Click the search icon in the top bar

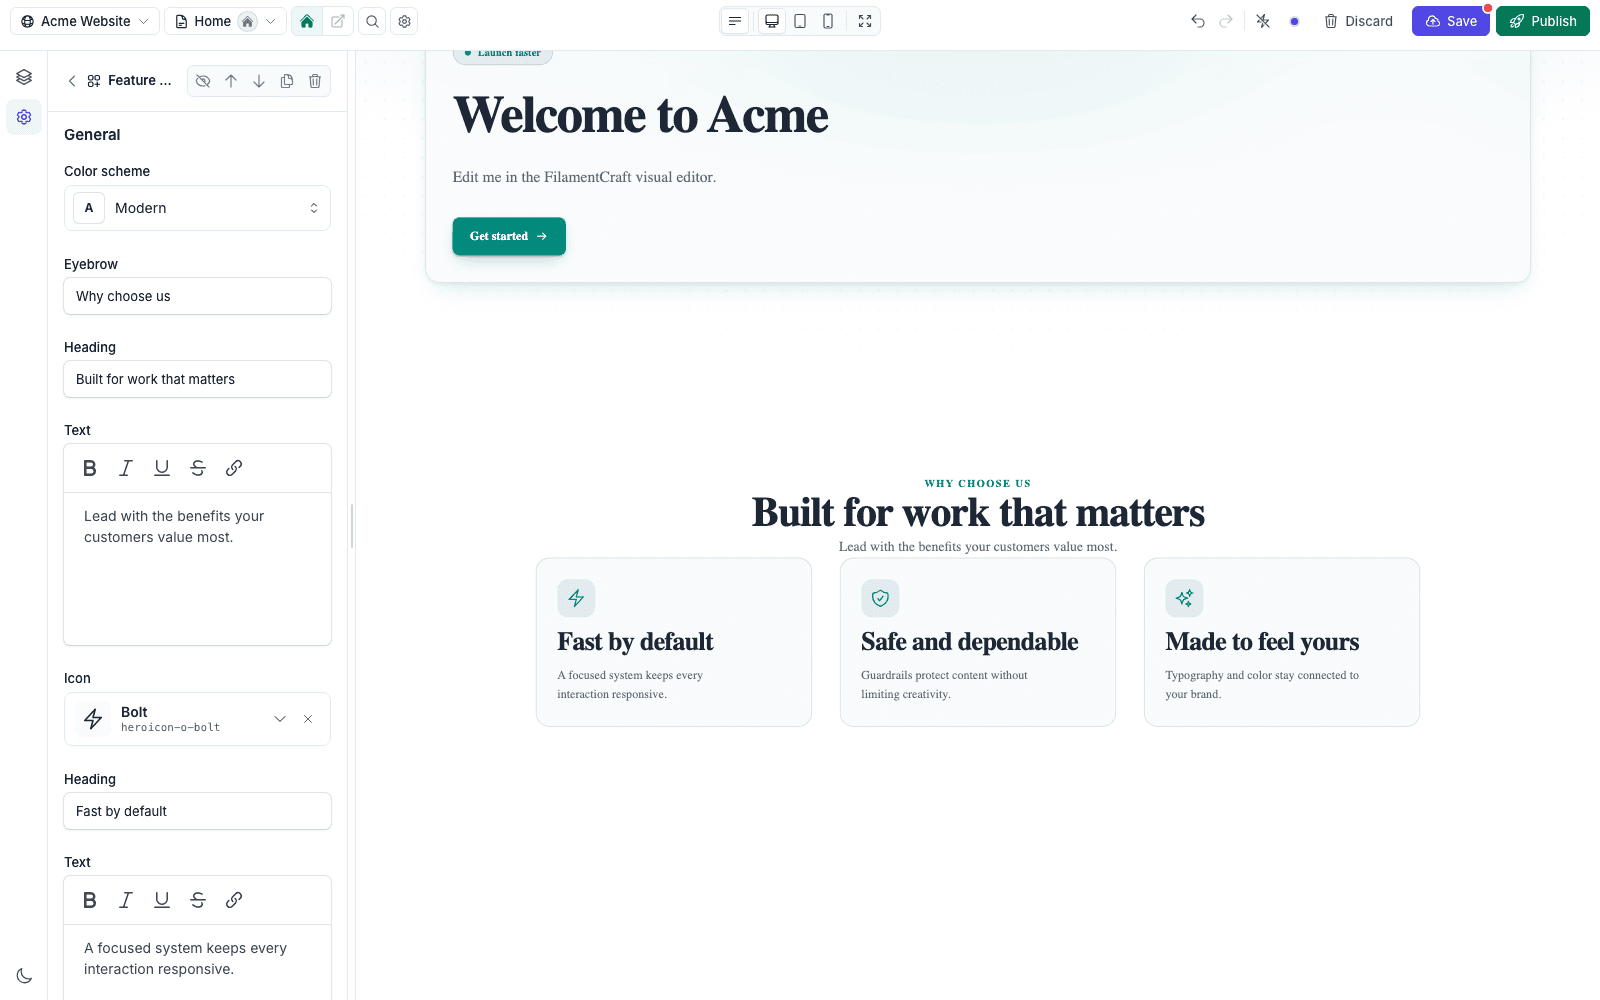pos(372,21)
